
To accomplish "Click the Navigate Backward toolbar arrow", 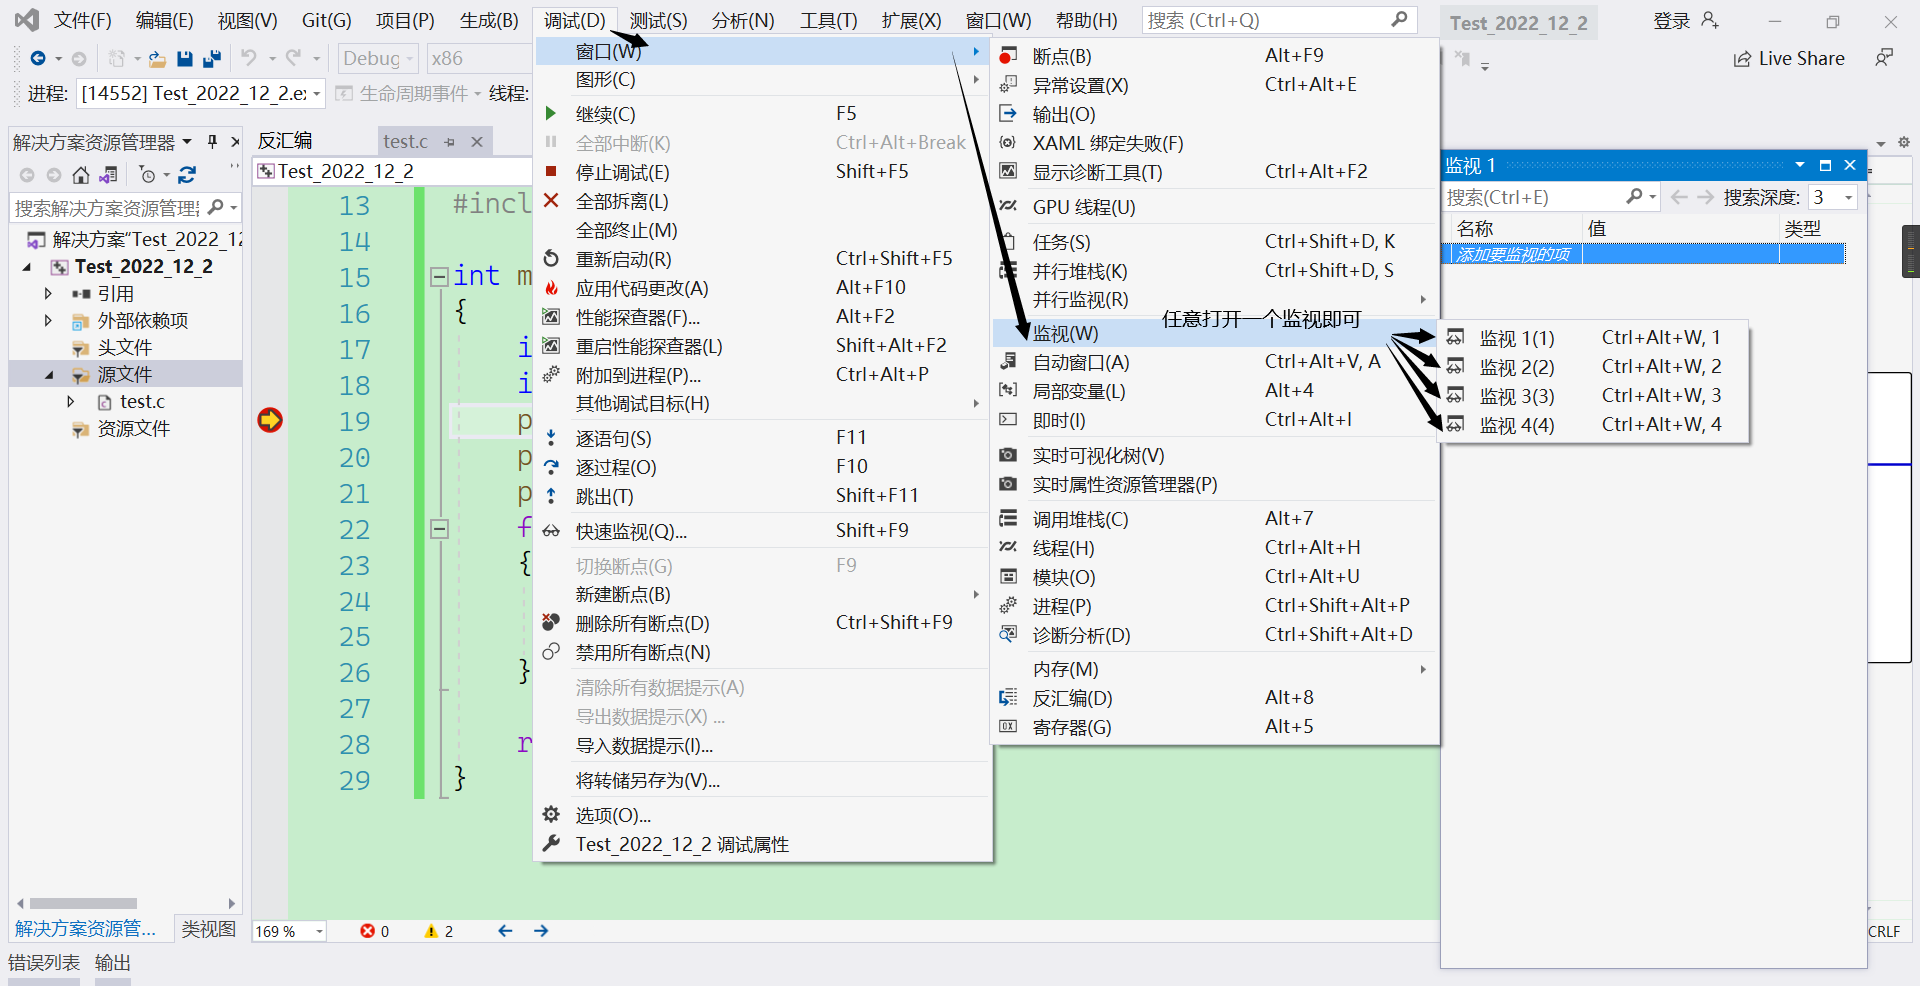I will pyautogui.click(x=38, y=59).
